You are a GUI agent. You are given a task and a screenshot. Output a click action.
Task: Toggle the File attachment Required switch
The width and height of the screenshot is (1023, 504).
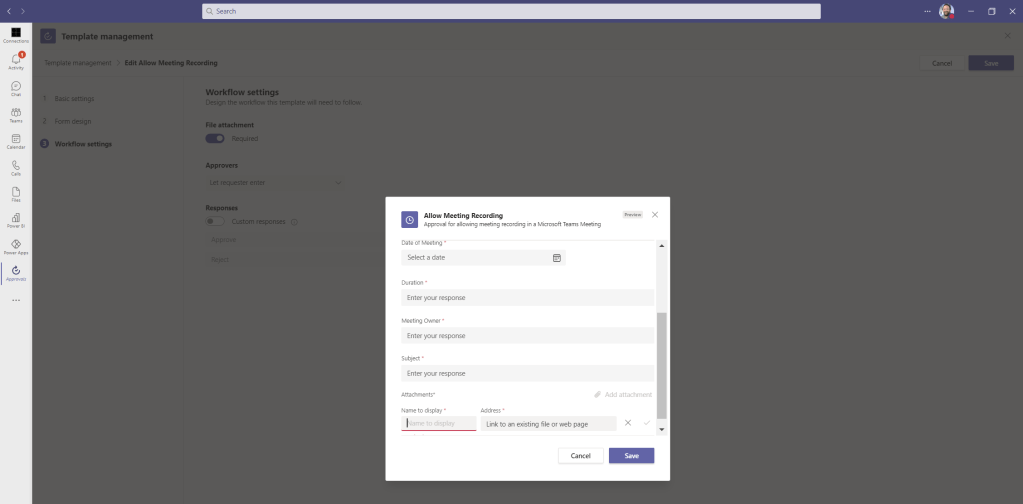(215, 139)
